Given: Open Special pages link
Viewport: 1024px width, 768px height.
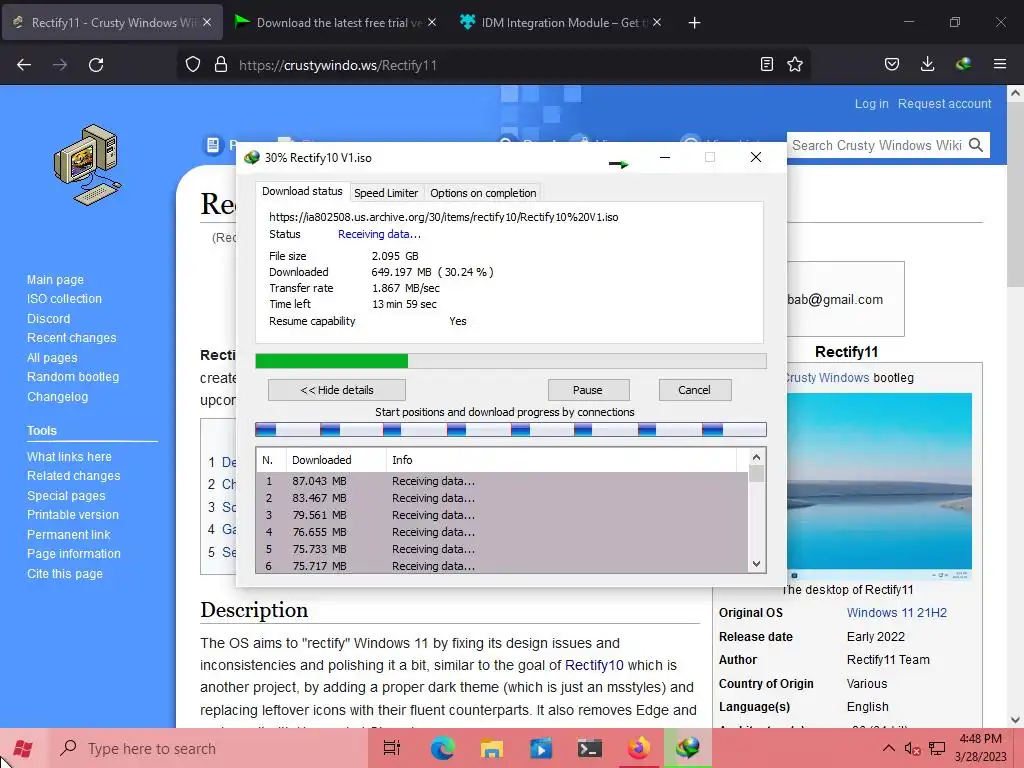Looking at the screenshot, I should point(66,496).
